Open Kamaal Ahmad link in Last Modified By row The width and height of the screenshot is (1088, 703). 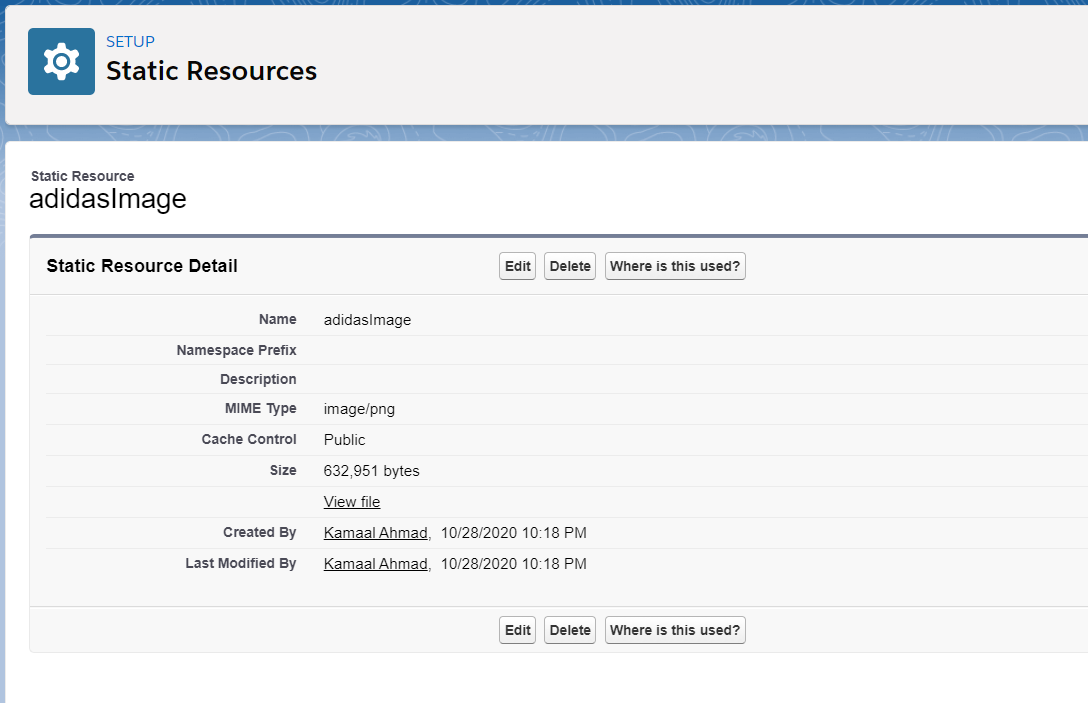(376, 564)
